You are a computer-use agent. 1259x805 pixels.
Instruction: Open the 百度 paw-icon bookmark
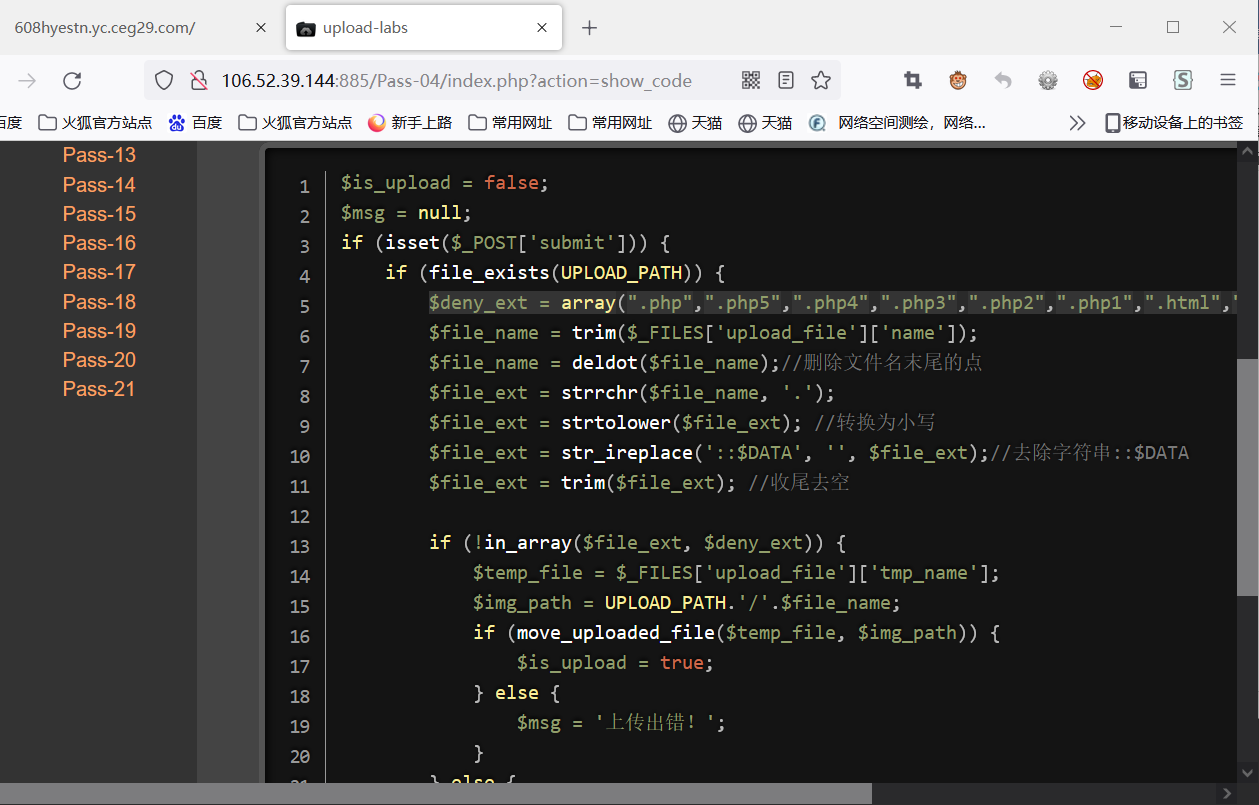(x=195, y=123)
